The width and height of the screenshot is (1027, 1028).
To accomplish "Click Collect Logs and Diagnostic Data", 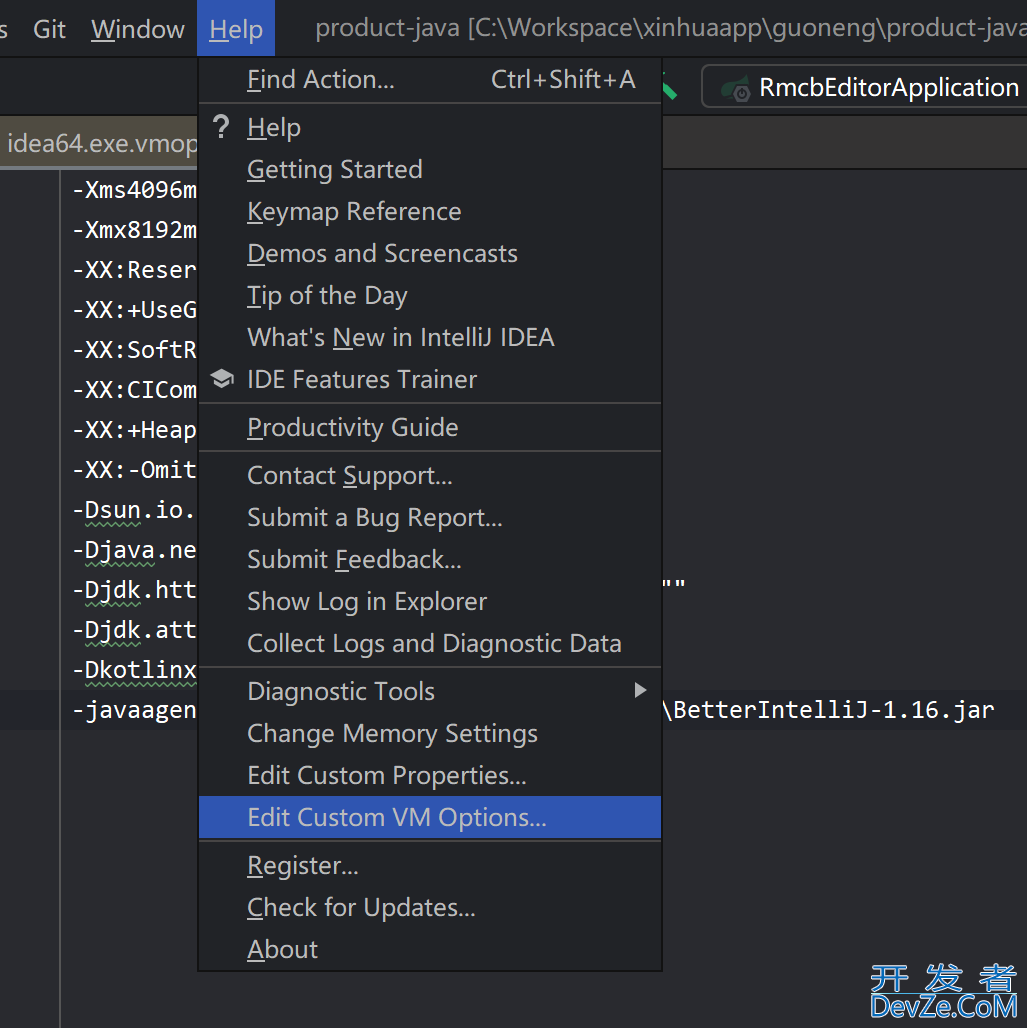I will point(434,643).
